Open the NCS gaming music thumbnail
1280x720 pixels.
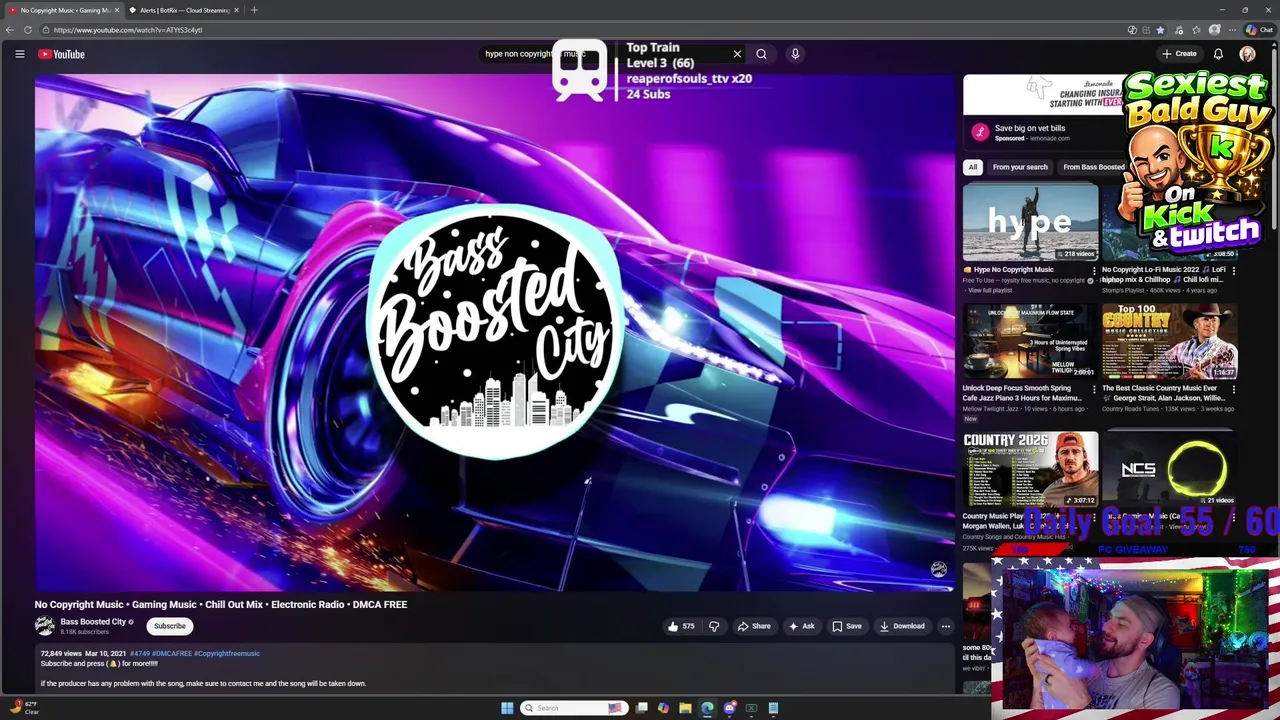point(1169,470)
